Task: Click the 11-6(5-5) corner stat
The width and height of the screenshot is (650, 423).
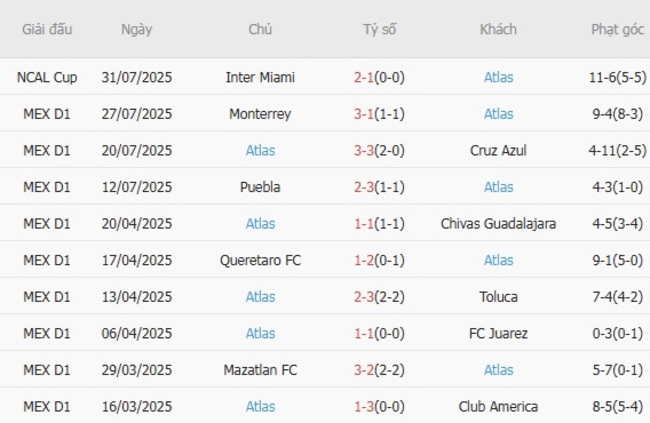Action: pos(616,77)
